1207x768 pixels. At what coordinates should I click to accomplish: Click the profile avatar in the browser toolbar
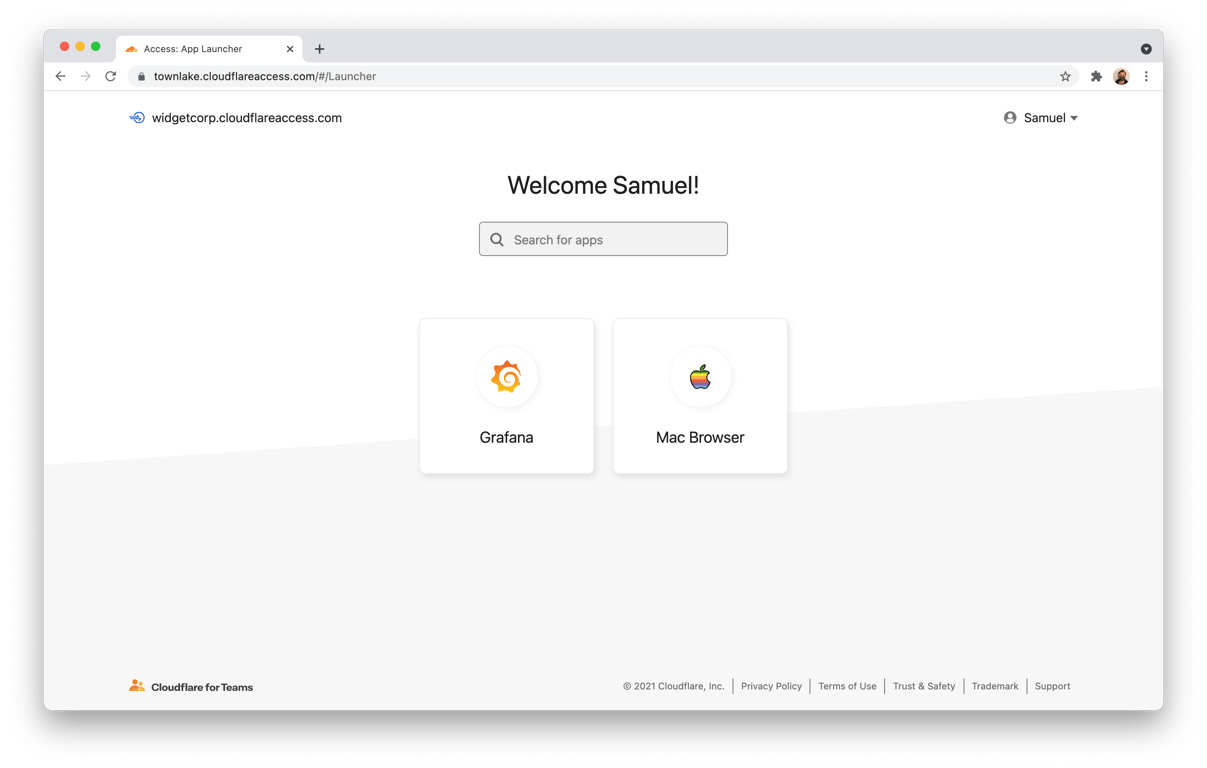[x=1121, y=76]
